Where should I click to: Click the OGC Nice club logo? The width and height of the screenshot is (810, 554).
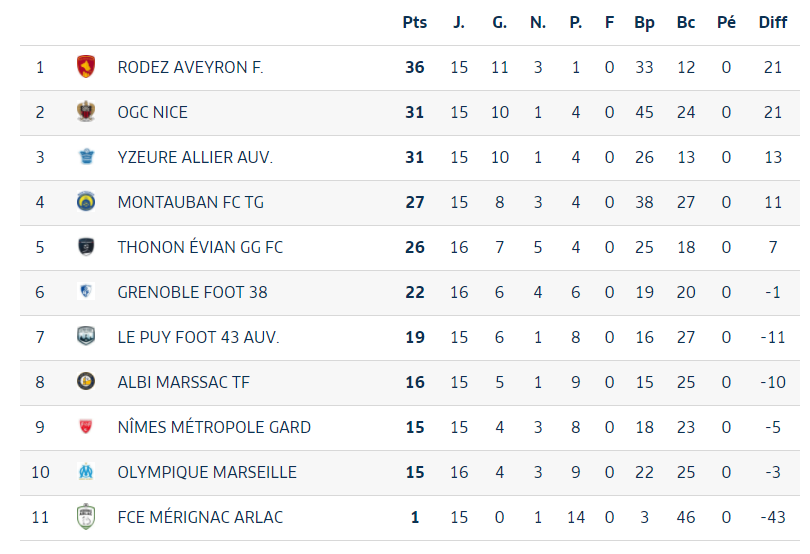pos(86,112)
